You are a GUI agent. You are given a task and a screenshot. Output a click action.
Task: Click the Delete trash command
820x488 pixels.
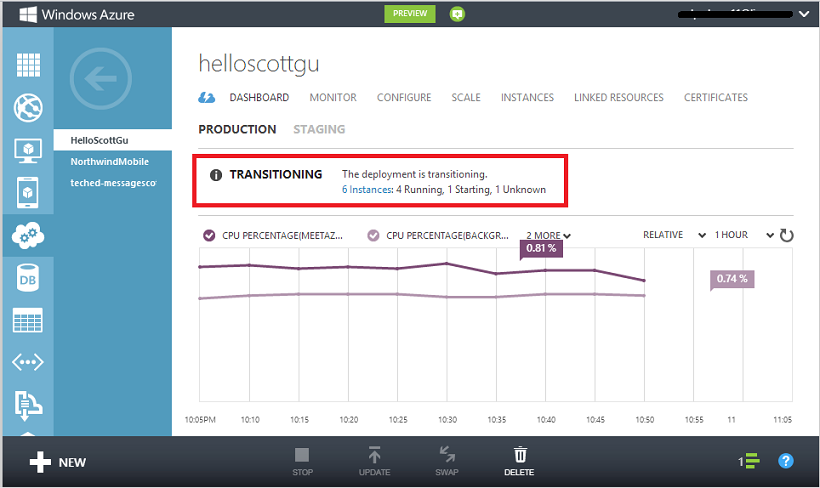pos(519,461)
